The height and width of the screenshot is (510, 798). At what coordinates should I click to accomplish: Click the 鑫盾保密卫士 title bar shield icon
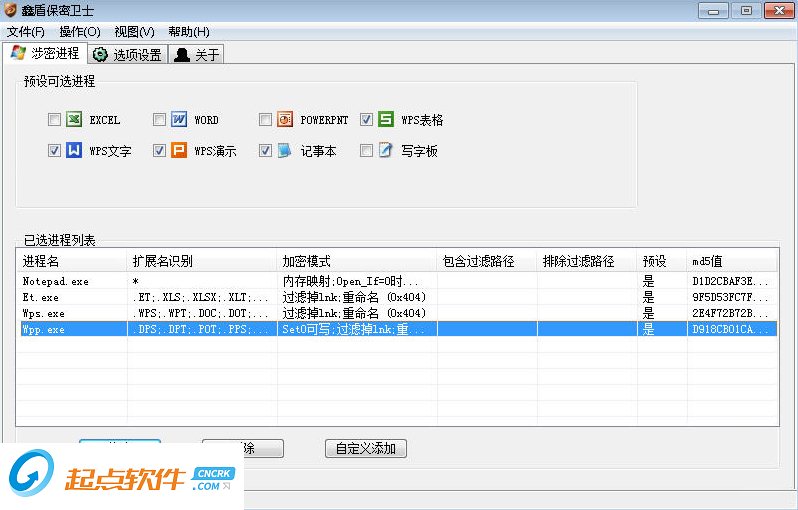pyautogui.click(x=10, y=10)
